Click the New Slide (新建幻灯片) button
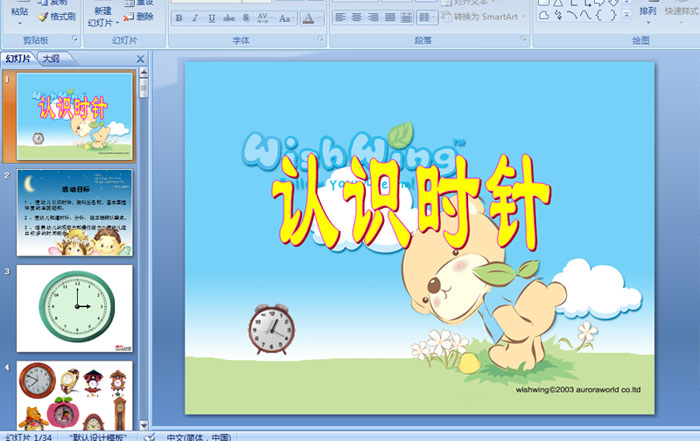This screenshot has height=441, width=700. [x=103, y=16]
